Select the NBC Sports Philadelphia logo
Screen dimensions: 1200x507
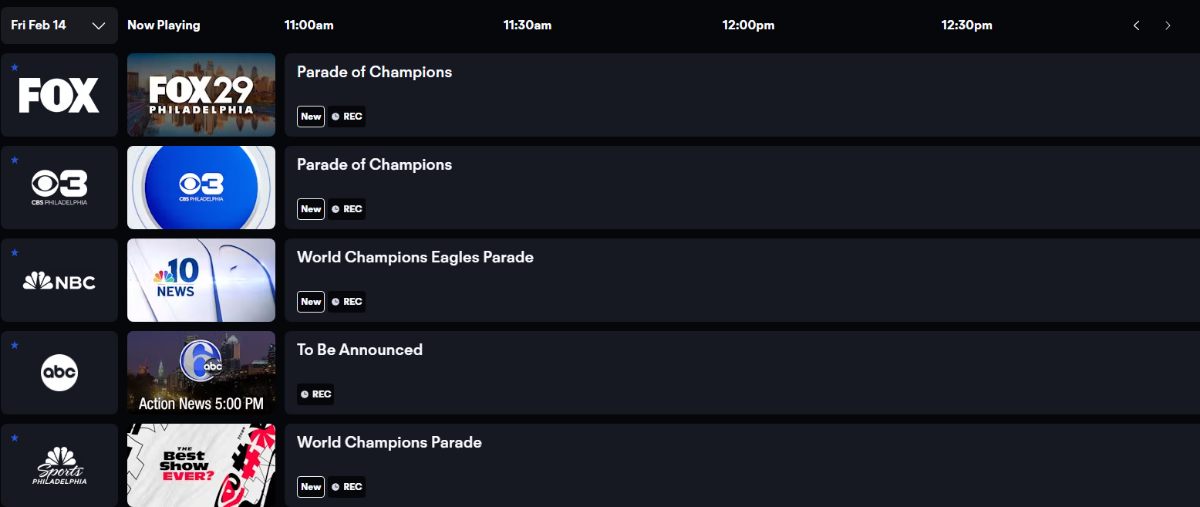point(59,466)
